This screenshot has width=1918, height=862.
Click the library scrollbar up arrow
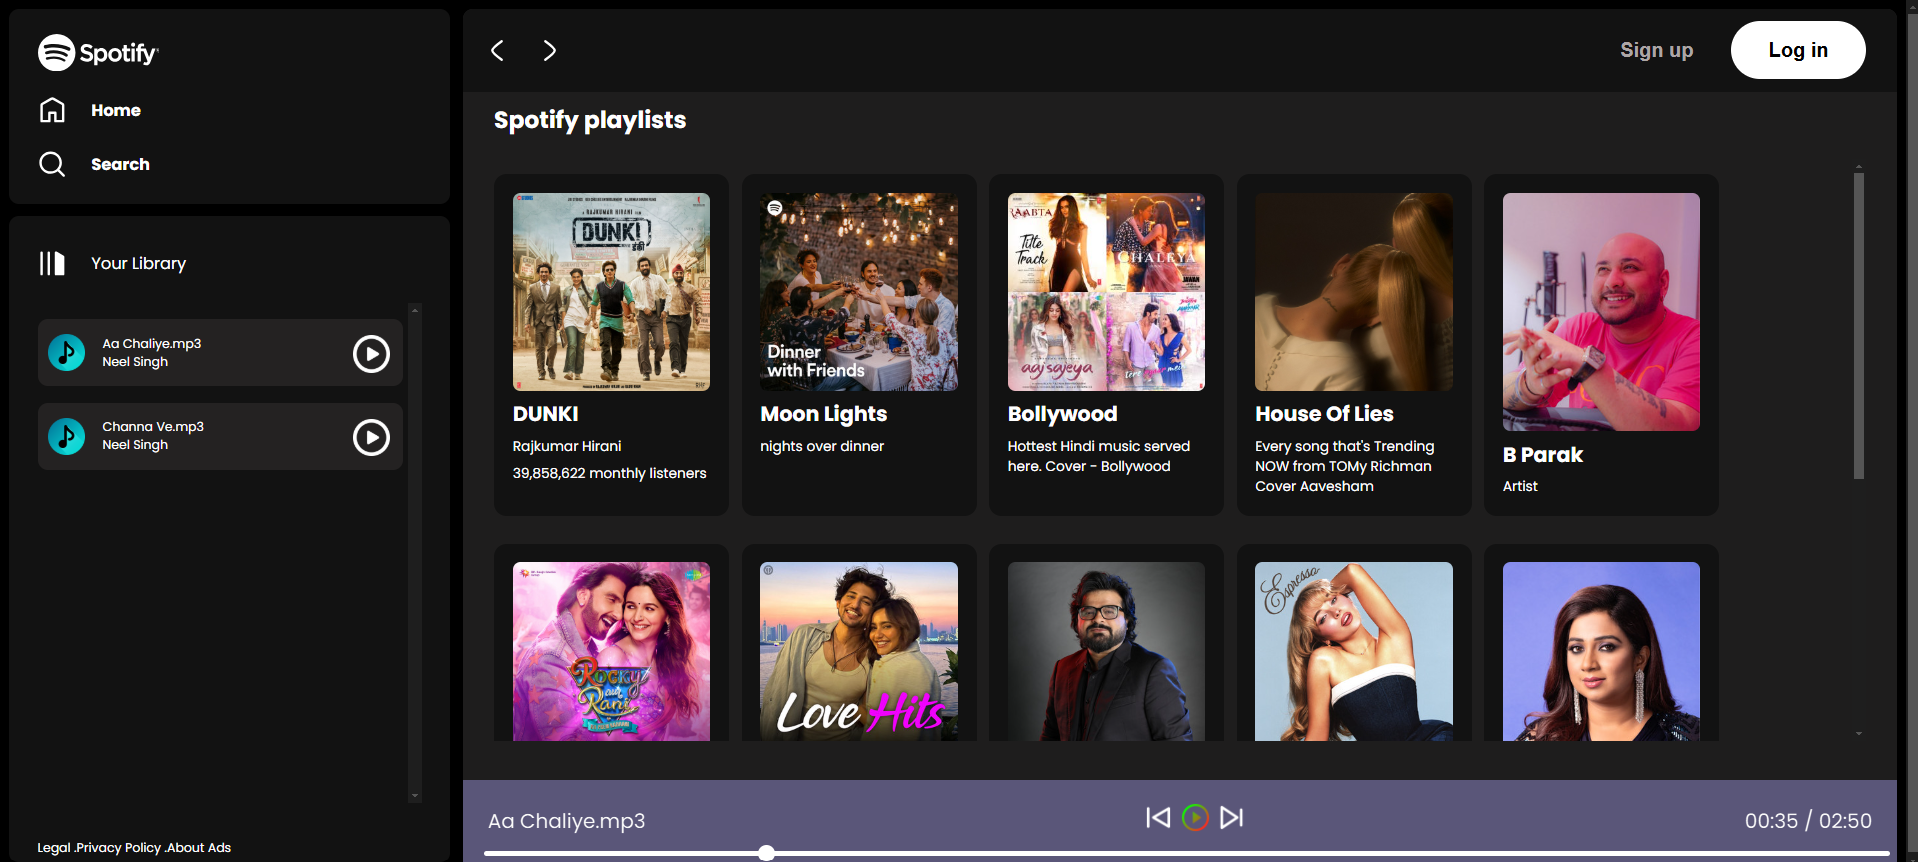point(415,310)
